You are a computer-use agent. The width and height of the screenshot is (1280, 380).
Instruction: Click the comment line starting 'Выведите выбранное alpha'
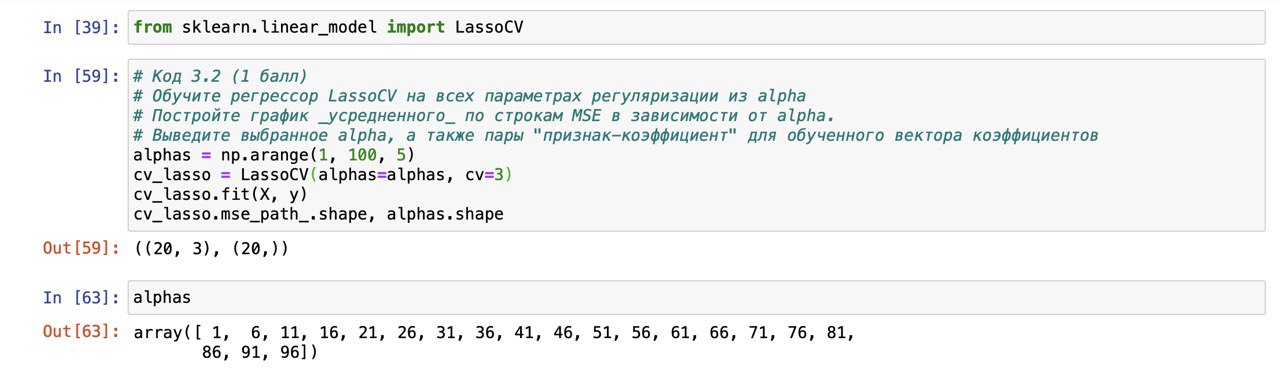[615, 135]
